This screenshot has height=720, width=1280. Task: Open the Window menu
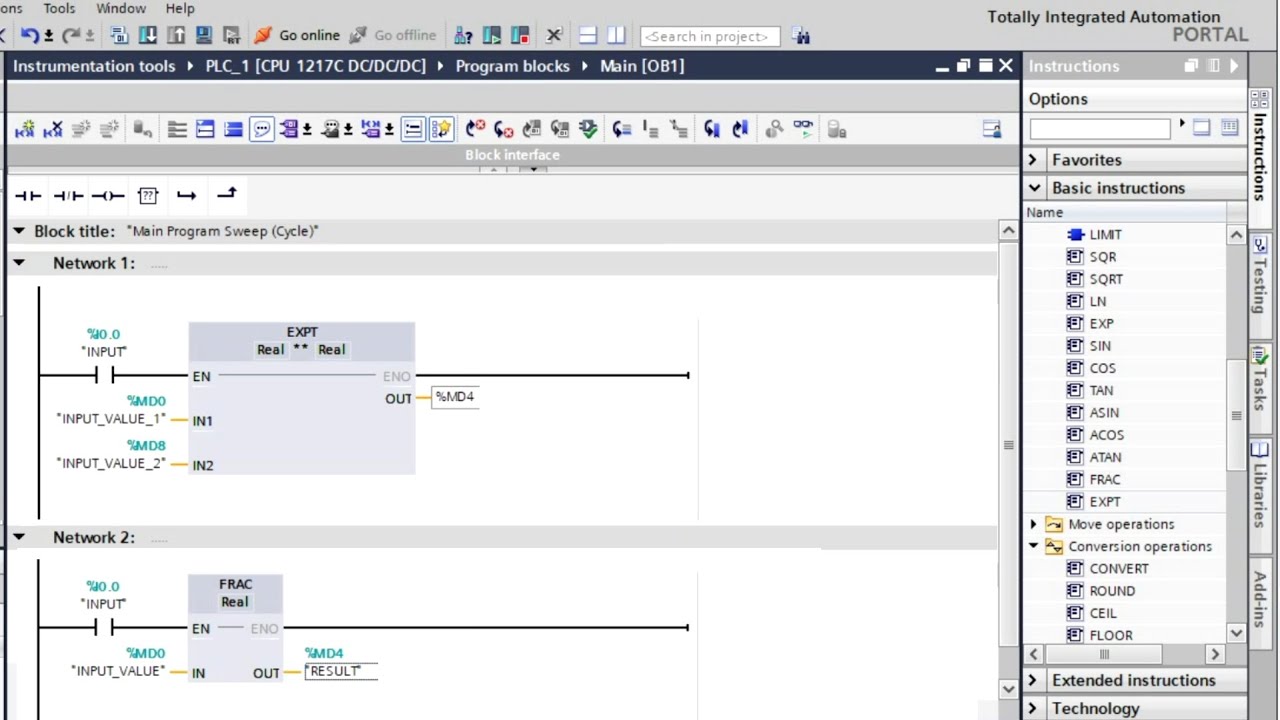pyautogui.click(x=121, y=8)
